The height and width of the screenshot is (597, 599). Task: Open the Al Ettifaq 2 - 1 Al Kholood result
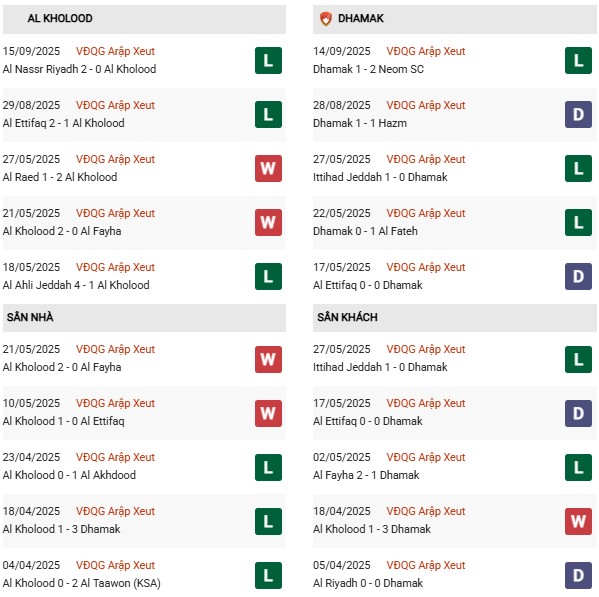(x=63, y=123)
